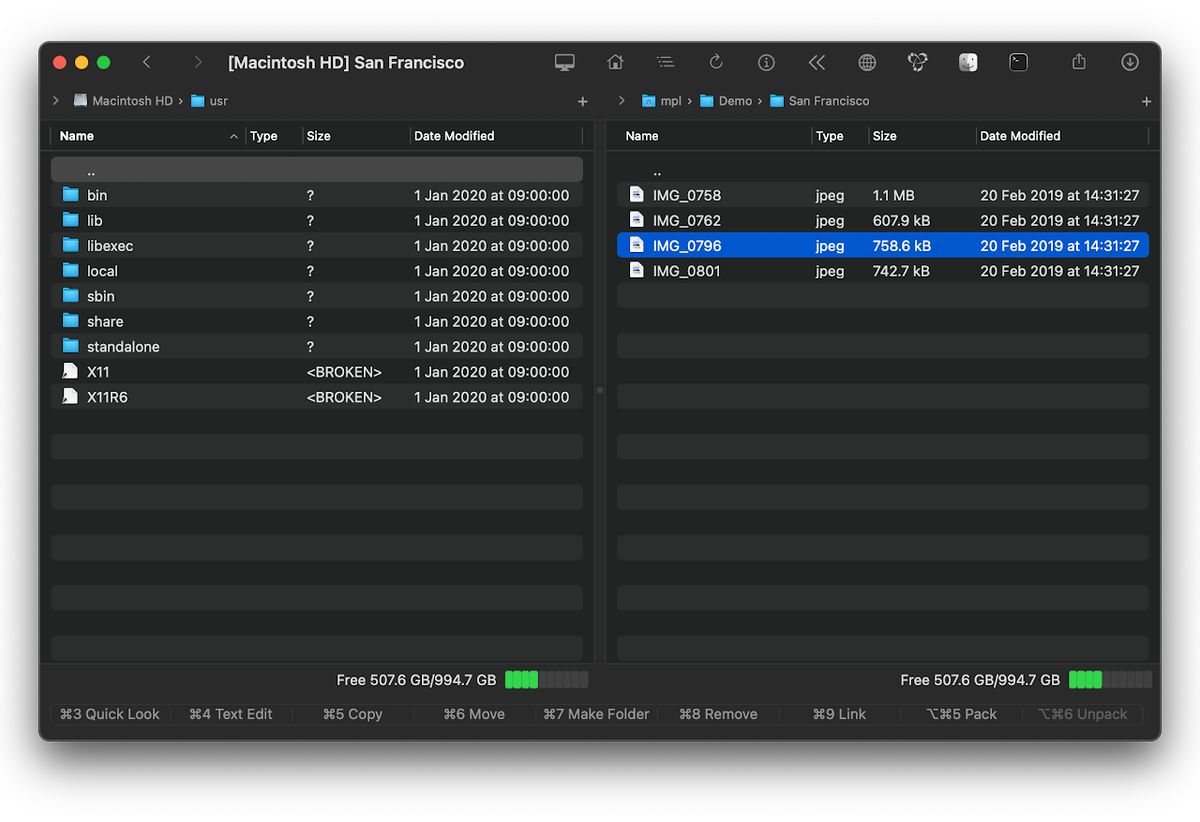Sort right panel by Name column
Image resolution: width=1200 pixels, height=822 pixels.
(713, 136)
